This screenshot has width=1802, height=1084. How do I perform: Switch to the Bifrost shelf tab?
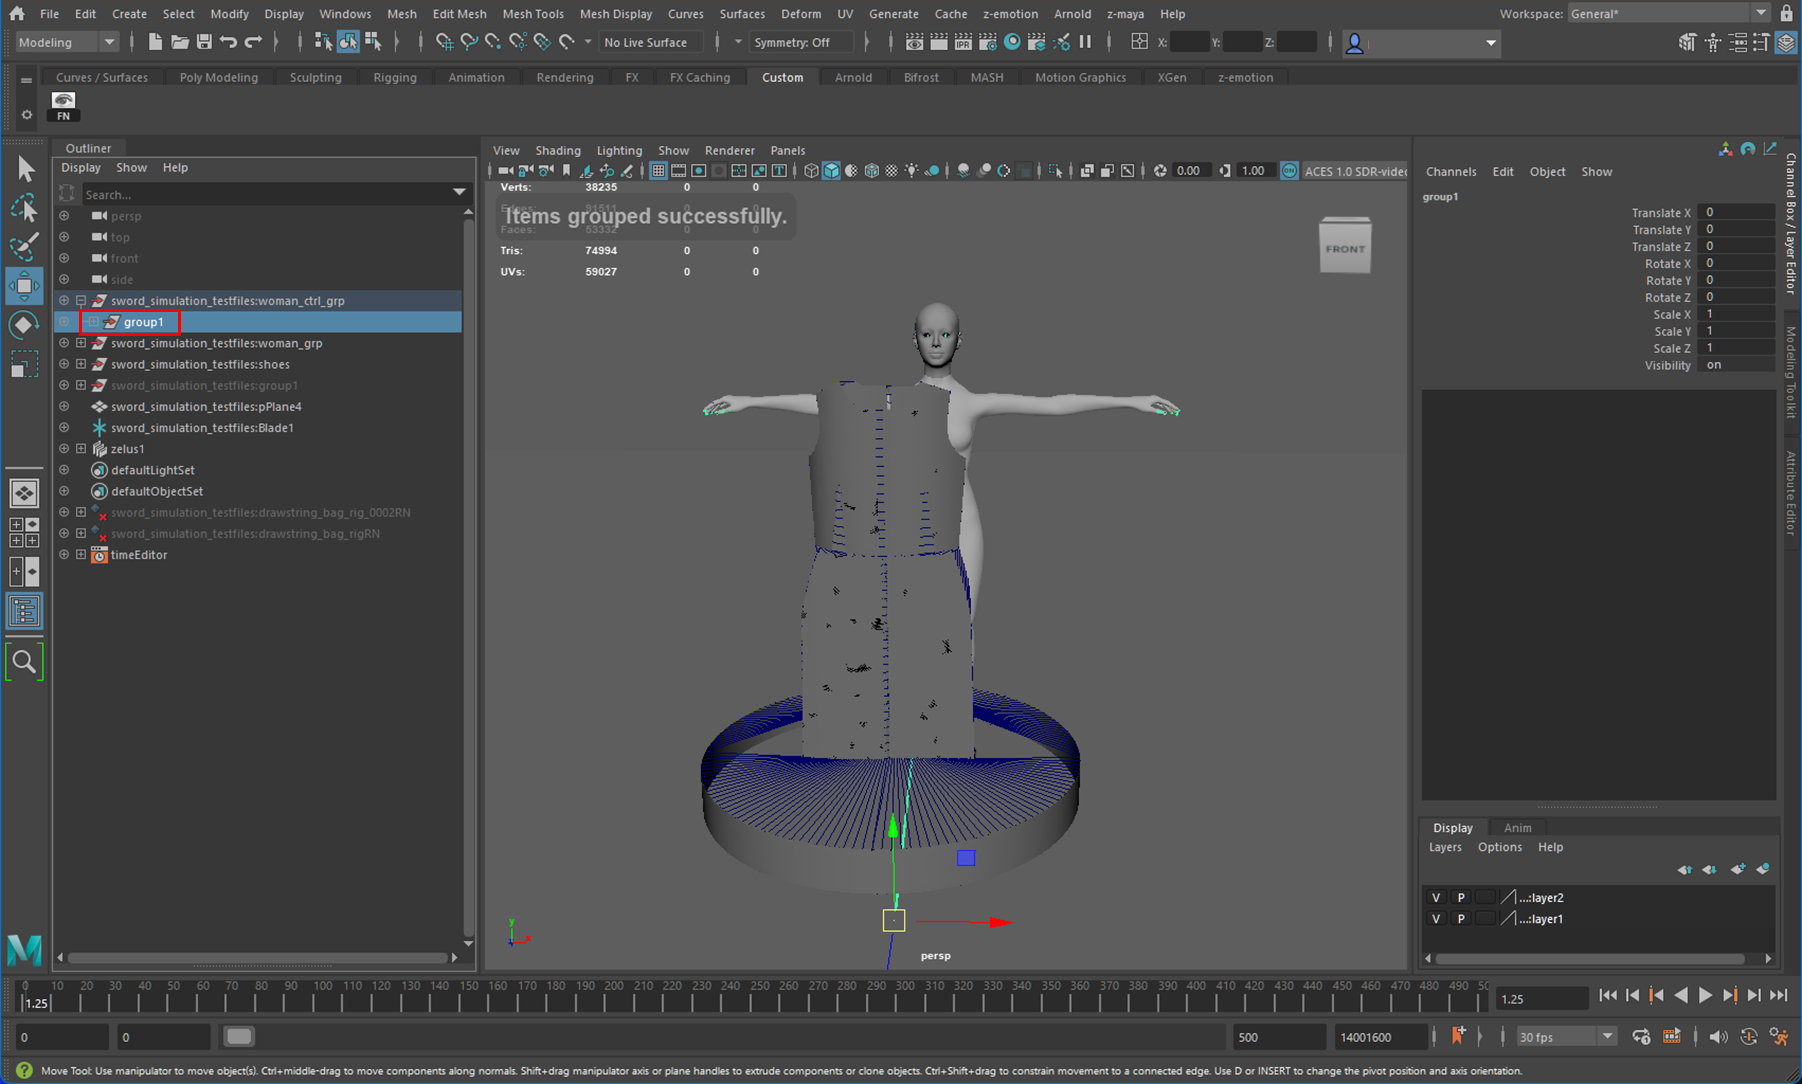point(921,77)
